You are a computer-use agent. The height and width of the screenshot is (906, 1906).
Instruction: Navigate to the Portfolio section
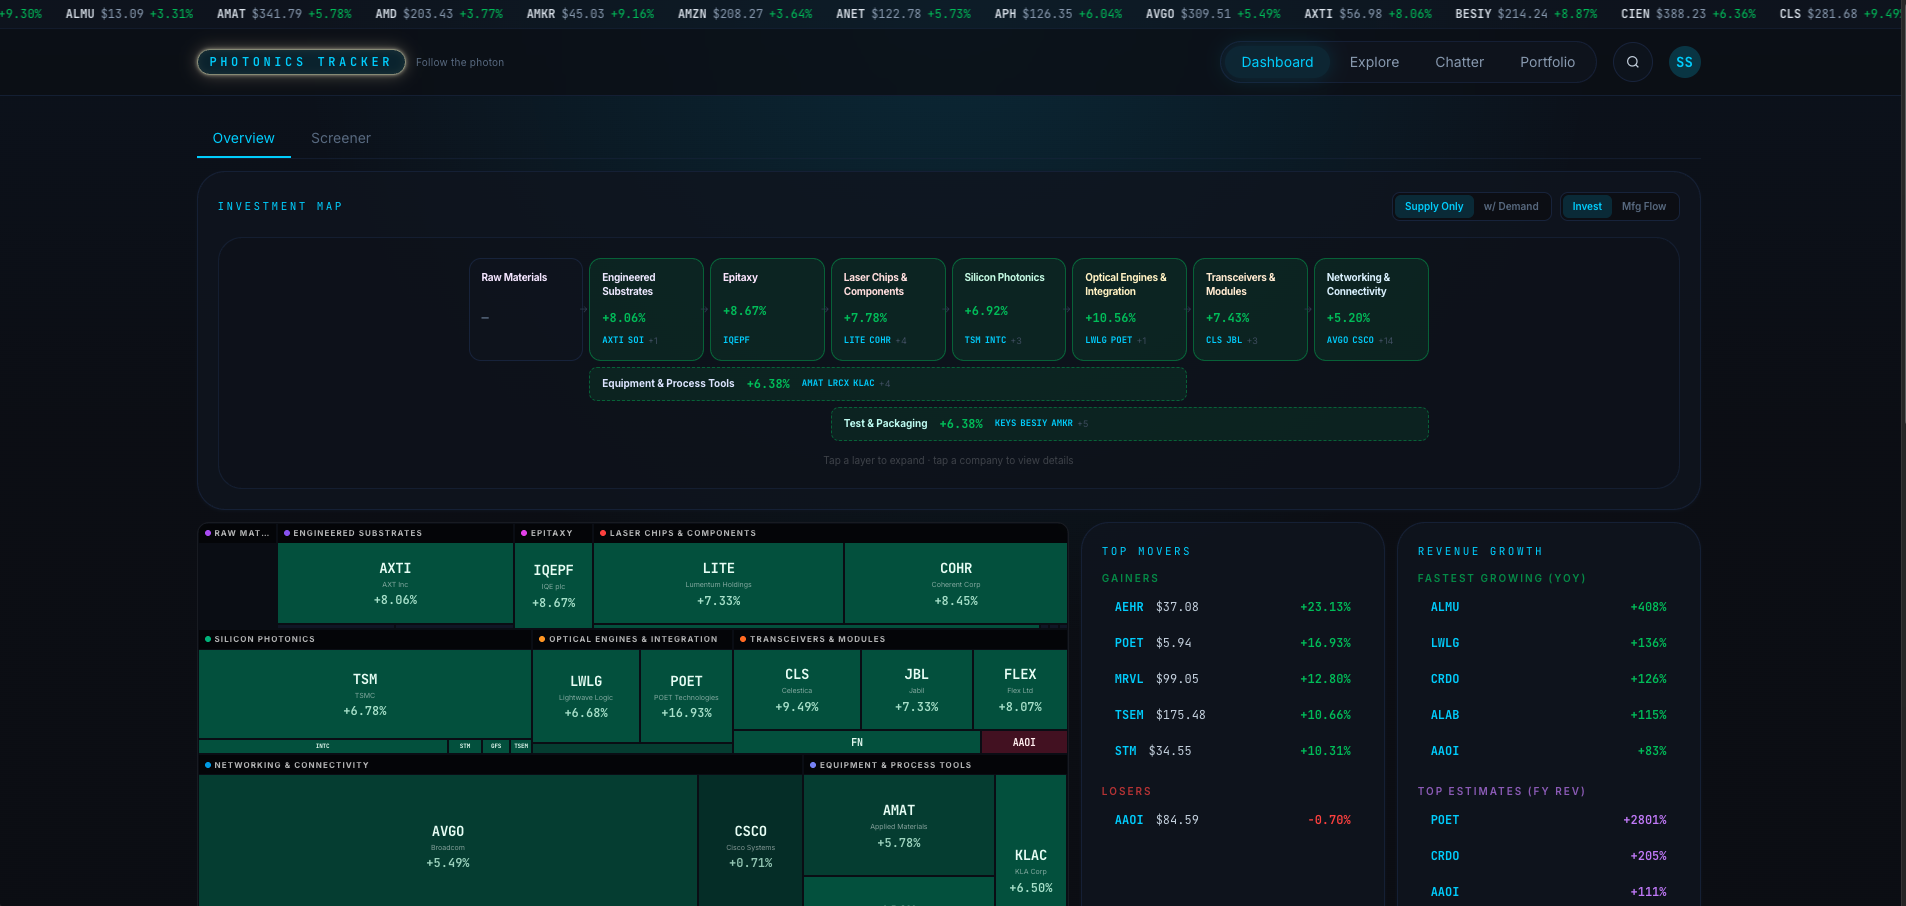pos(1547,62)
